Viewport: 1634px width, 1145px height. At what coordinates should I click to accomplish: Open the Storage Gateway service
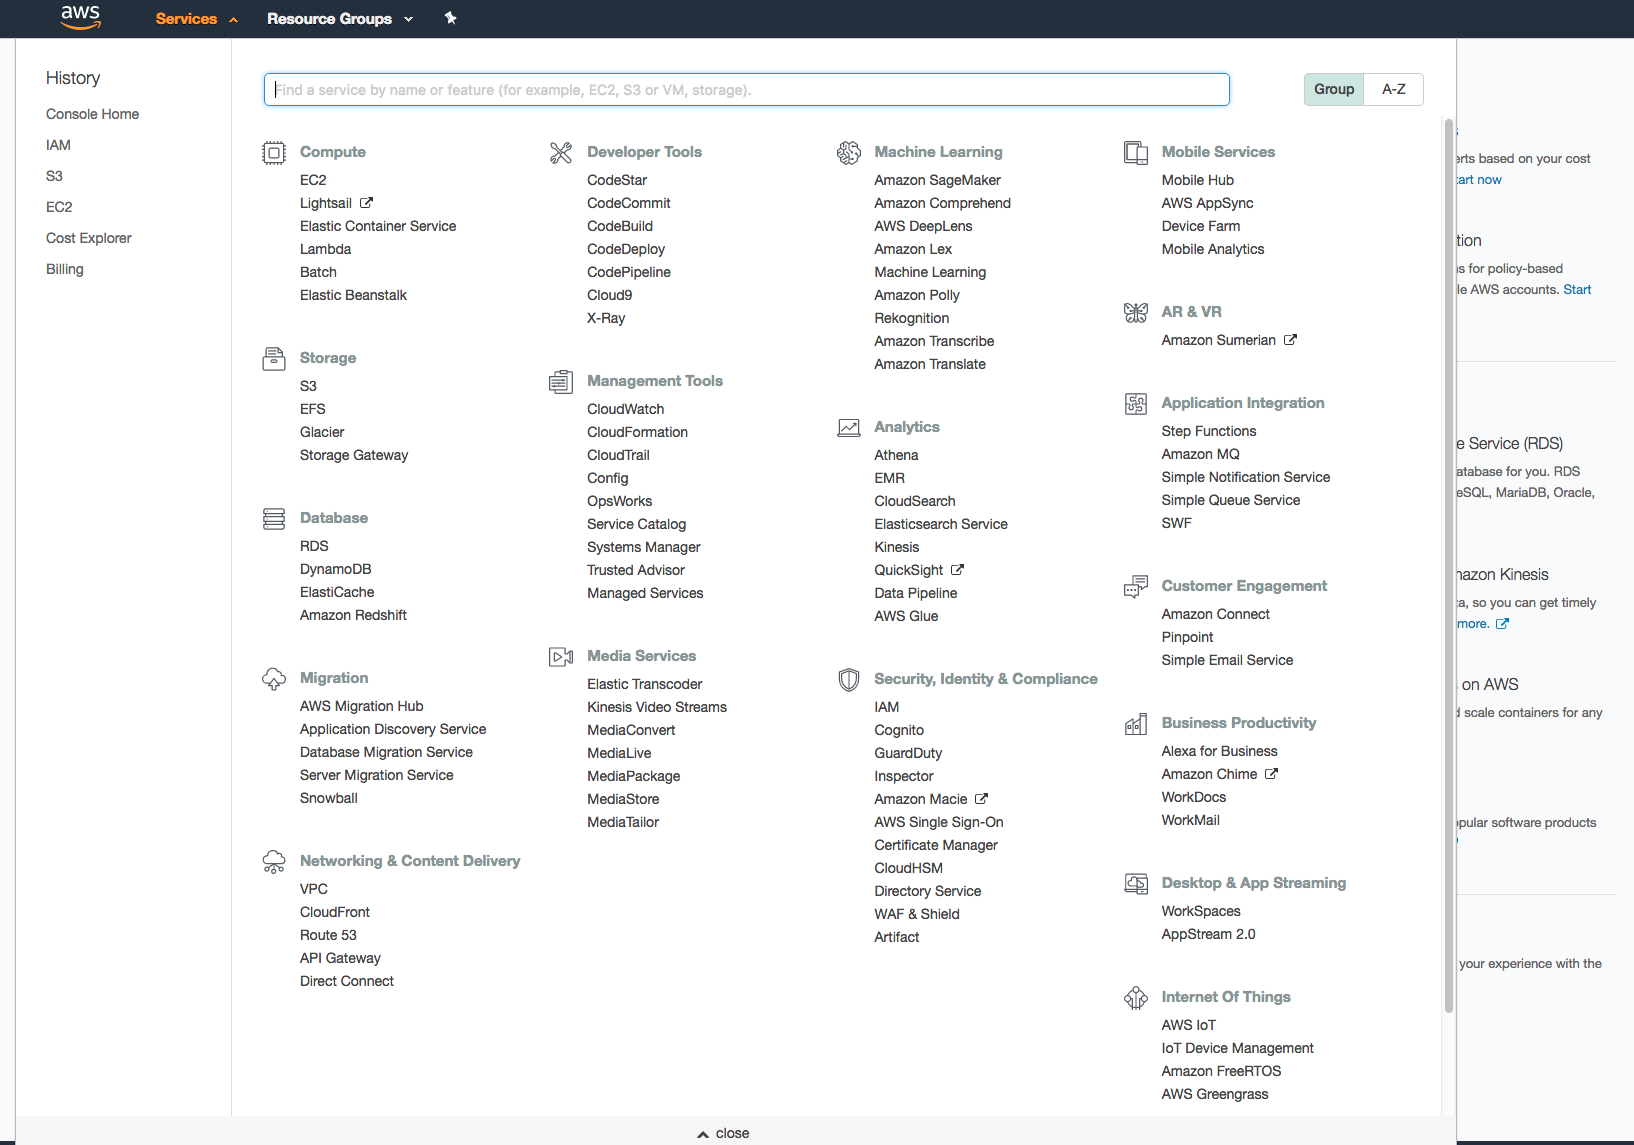point(354,455)
